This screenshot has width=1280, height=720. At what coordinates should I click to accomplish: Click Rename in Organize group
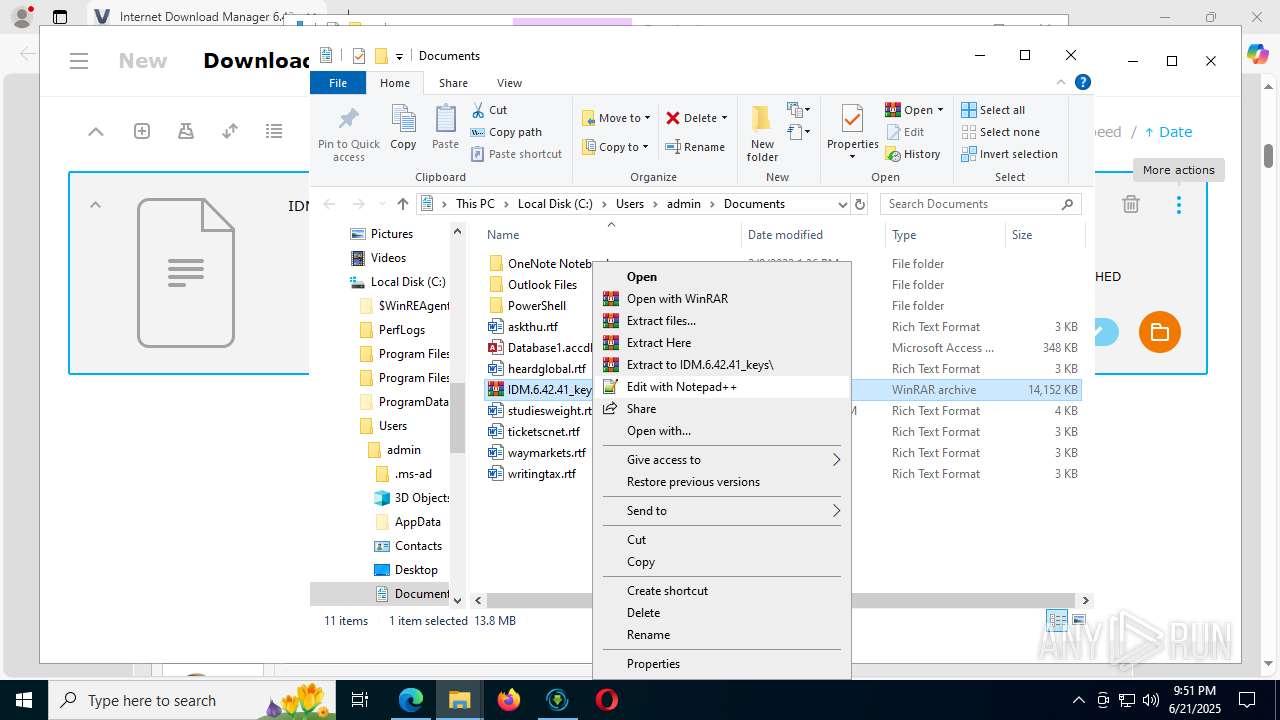[x=696, y=147]
